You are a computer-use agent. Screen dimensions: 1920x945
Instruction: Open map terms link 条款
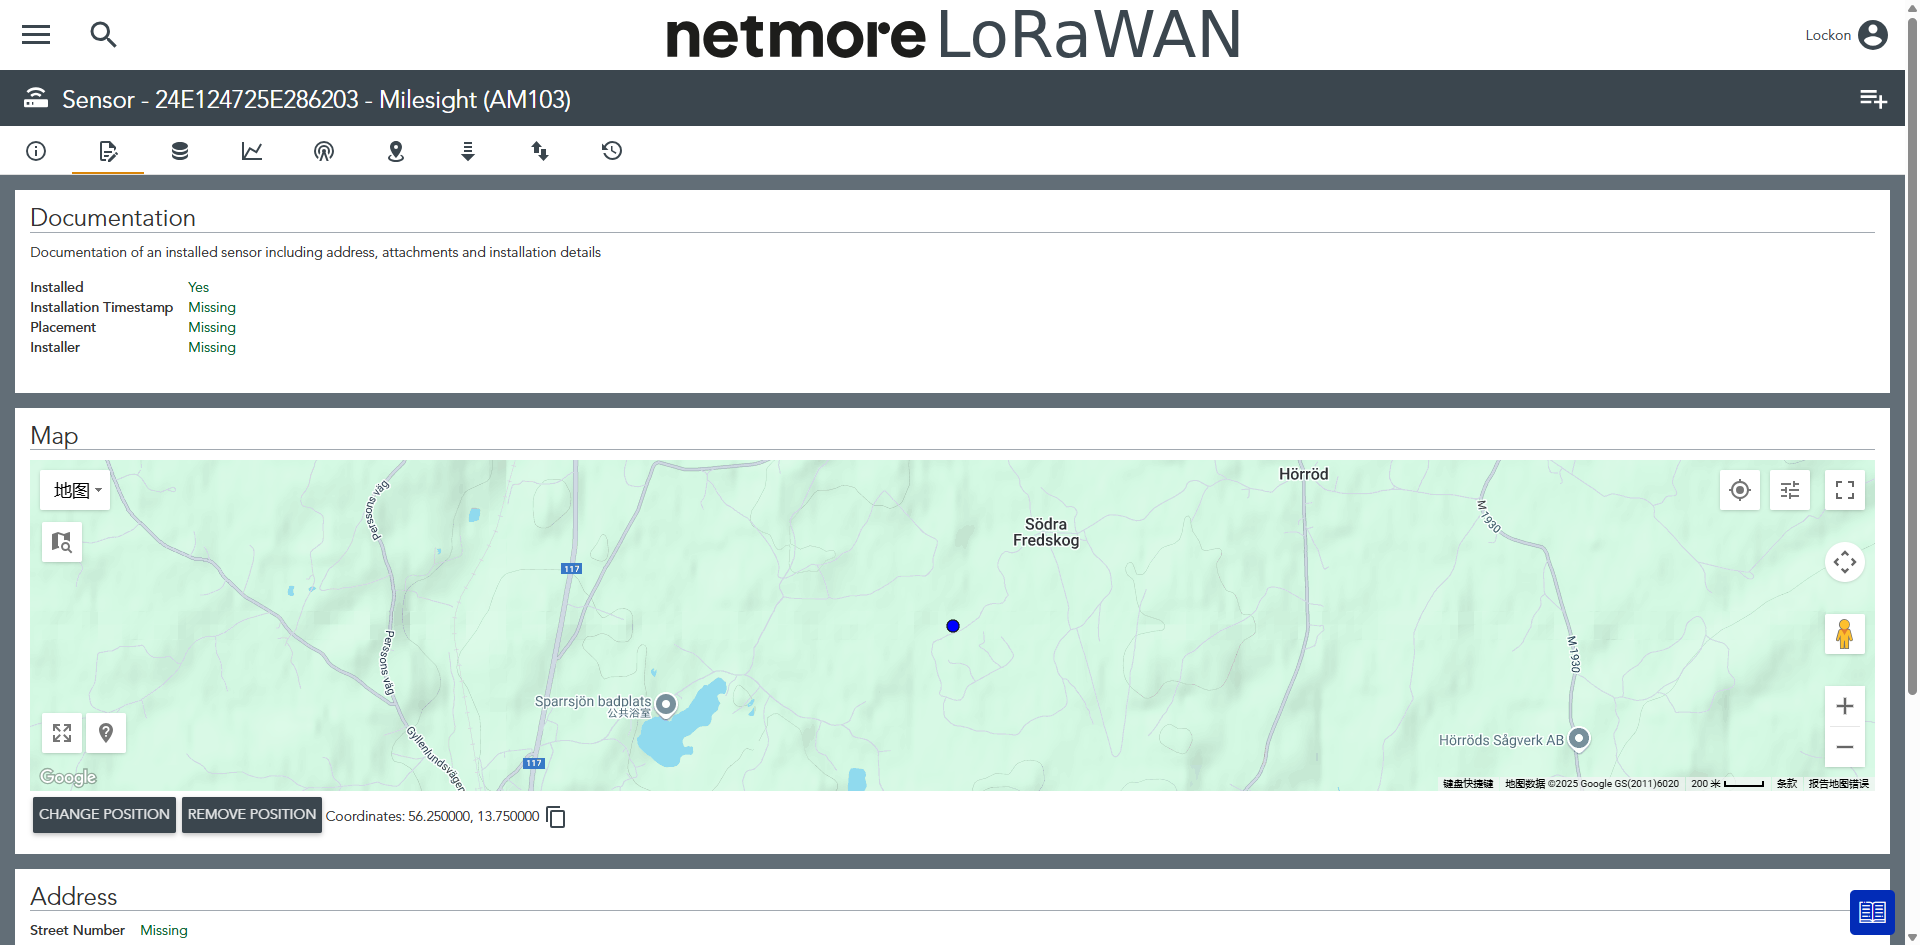tap(1787, 784)
